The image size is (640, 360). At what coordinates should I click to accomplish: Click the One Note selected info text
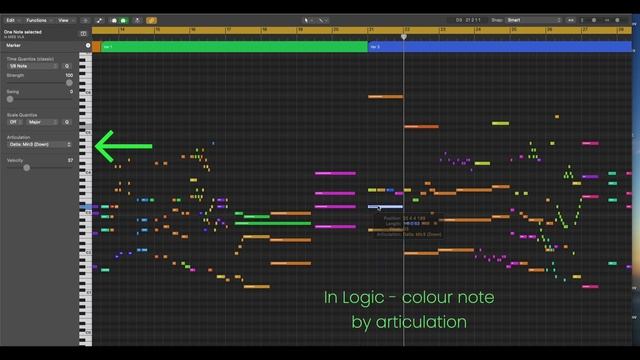click(x=23, y=32)
